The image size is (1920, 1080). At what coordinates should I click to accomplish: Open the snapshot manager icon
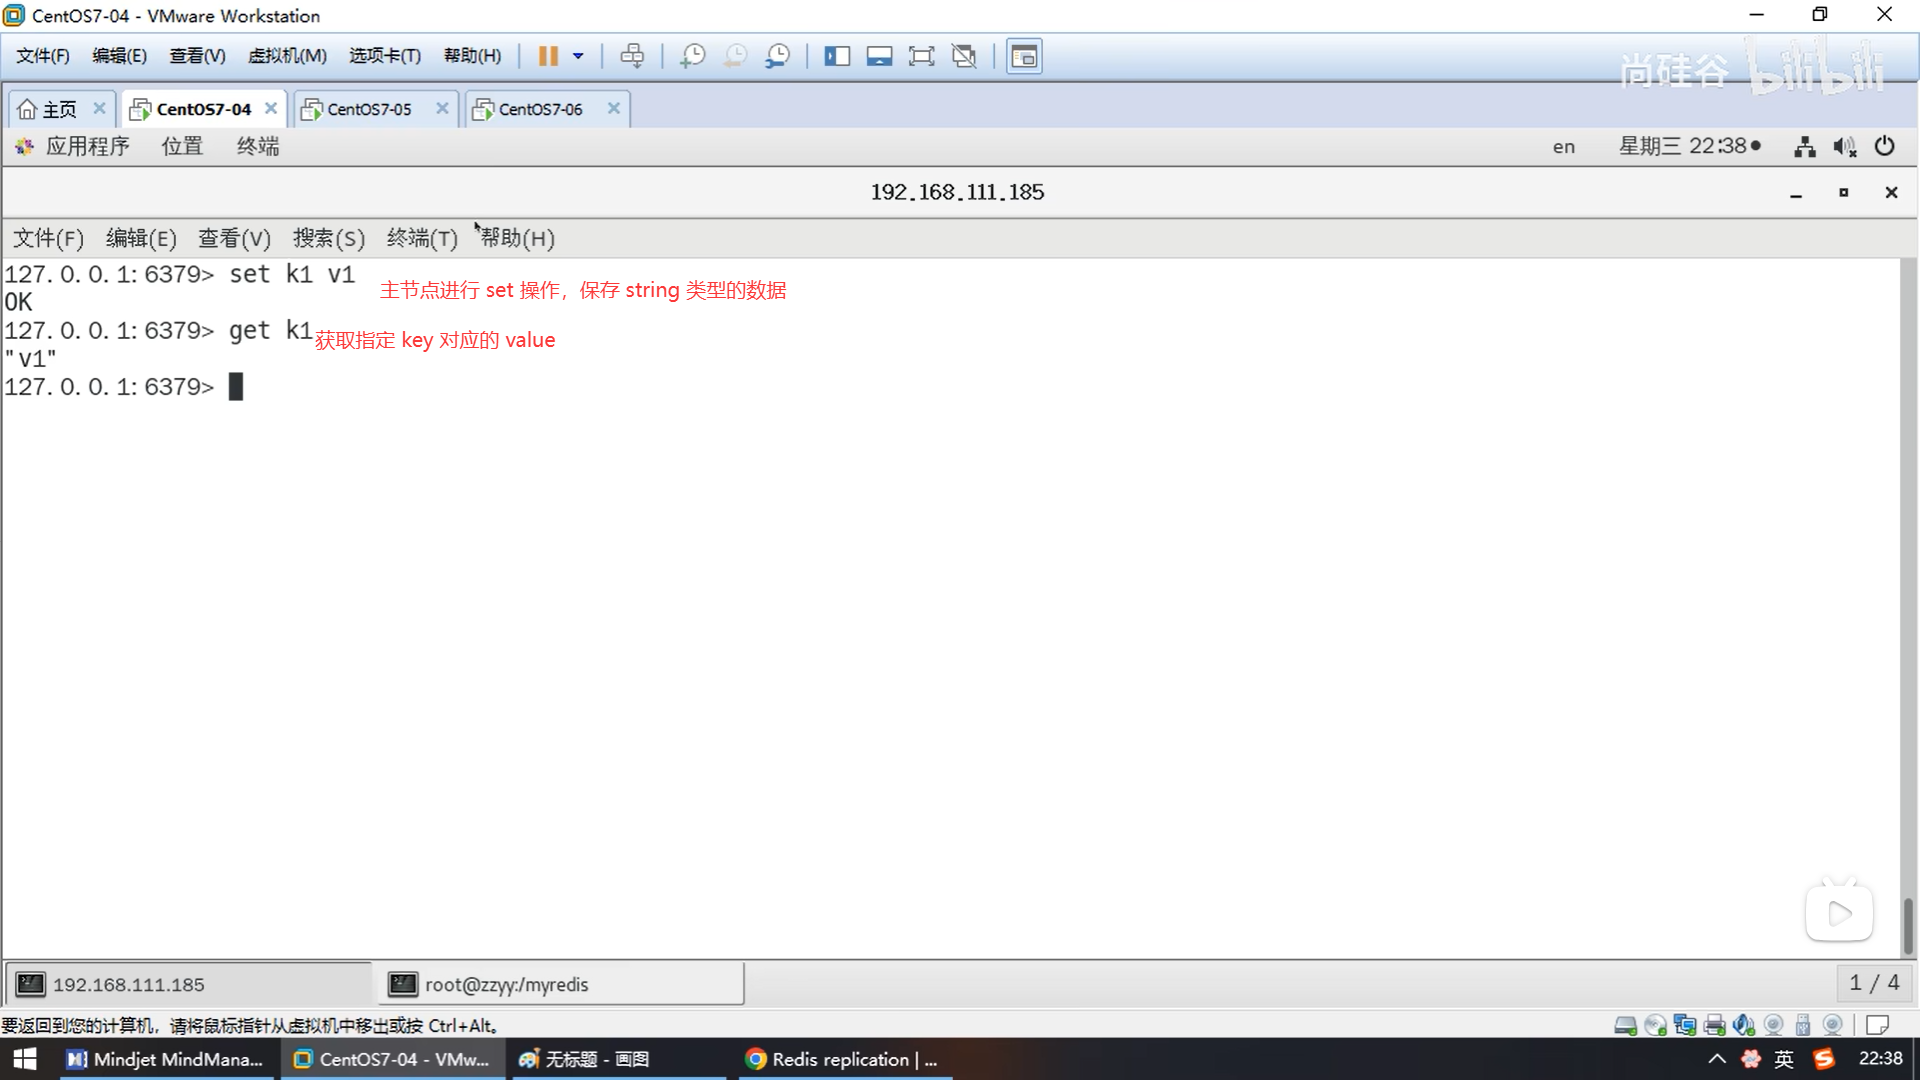(777, 56)
